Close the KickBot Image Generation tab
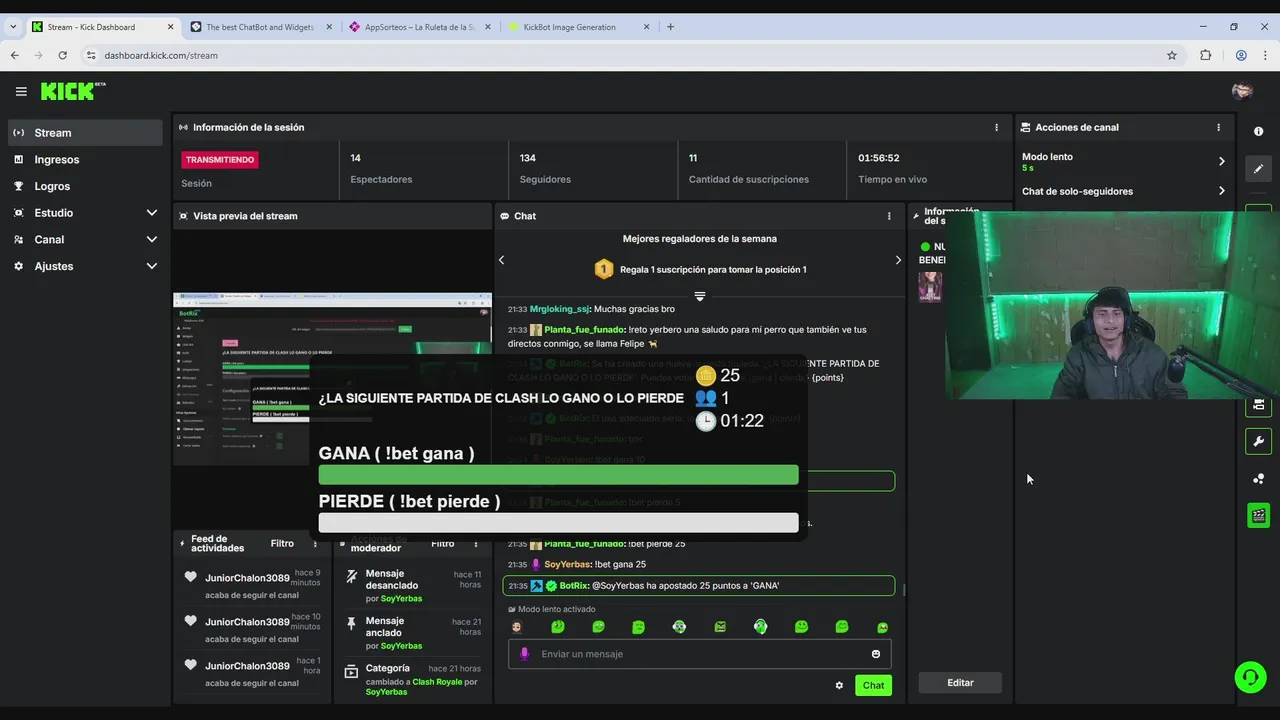 pyautogui.click(x=646, y=27)
